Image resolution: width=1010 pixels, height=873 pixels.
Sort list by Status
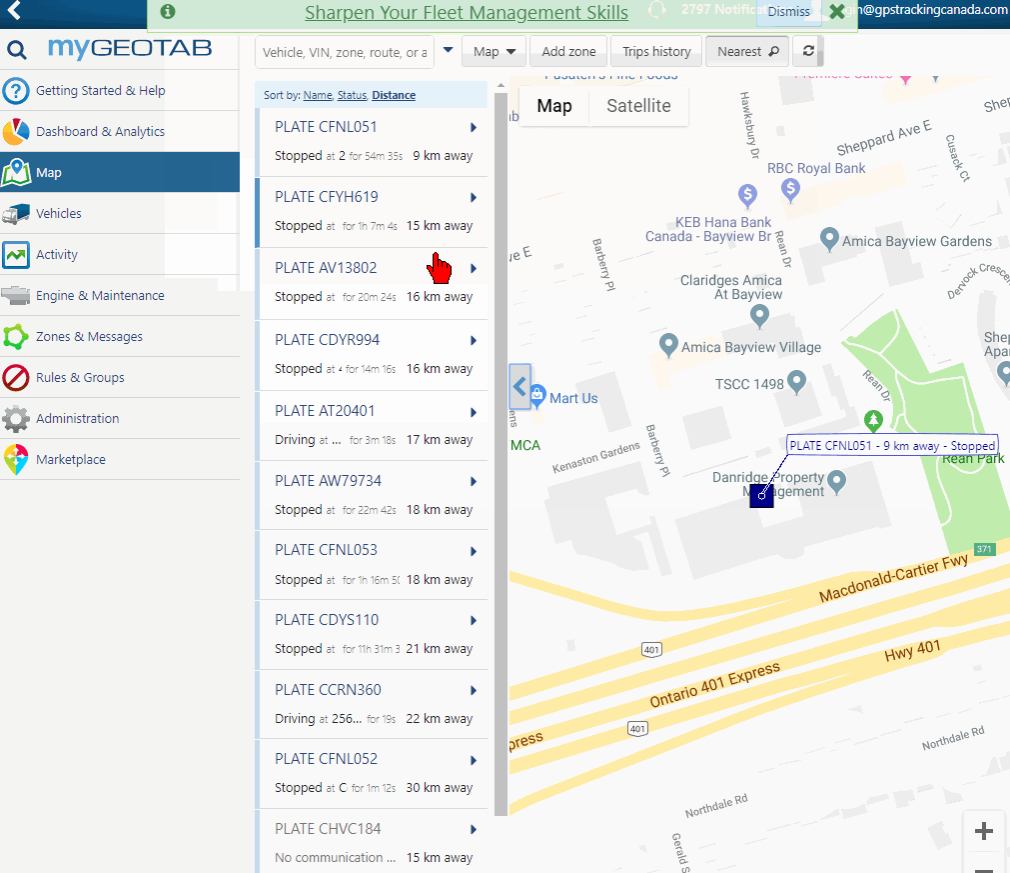352,95
